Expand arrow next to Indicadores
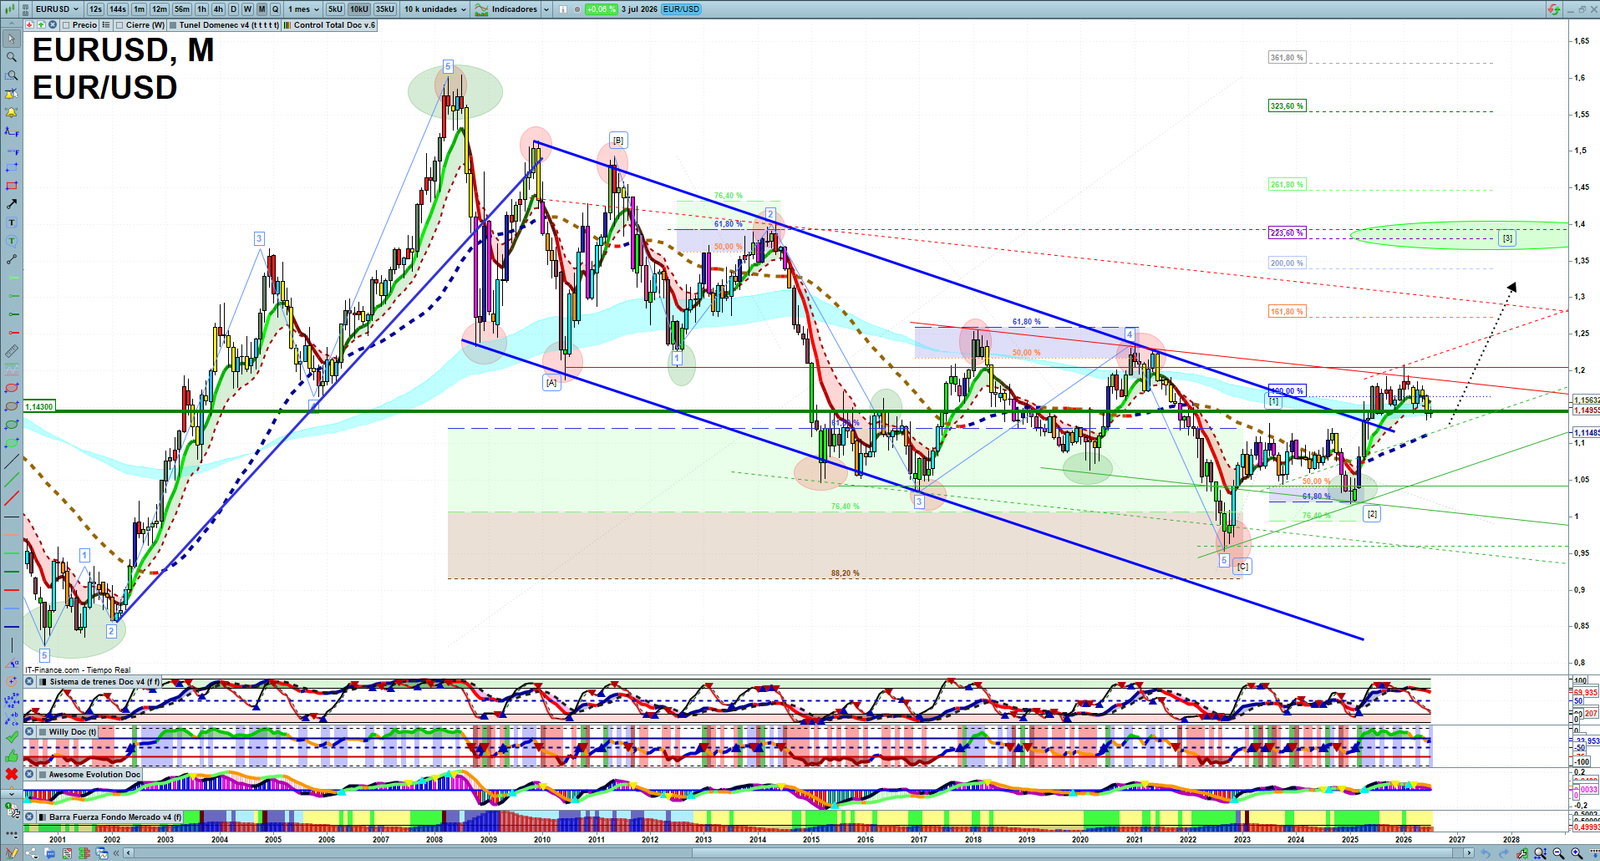The image size is (1600, 861). point(547,9)
